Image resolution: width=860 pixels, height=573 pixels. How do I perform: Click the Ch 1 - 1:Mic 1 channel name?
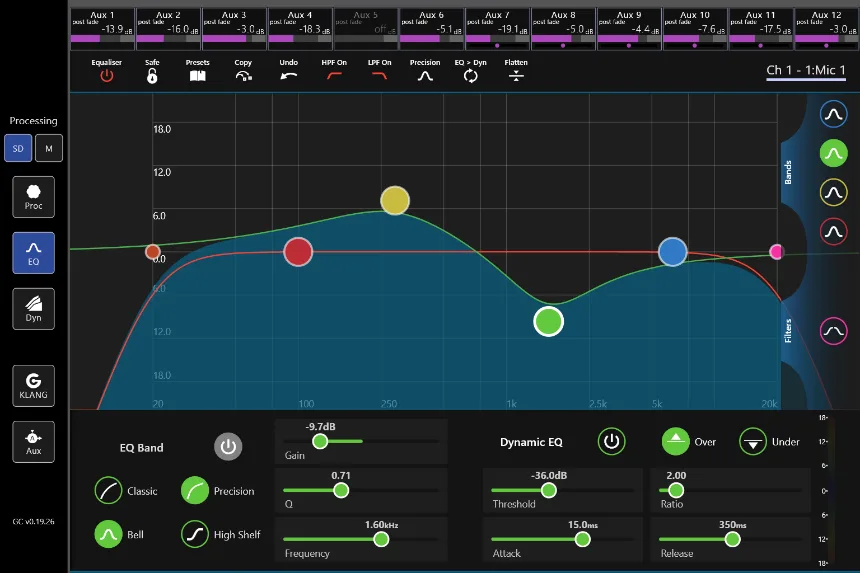click(x=806, y=70)
